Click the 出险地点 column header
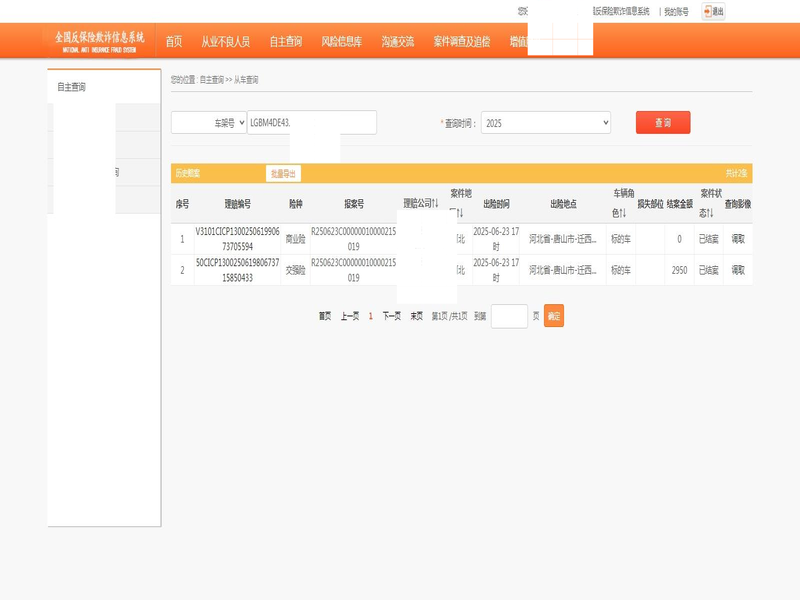This screenshot has height=600, width=800. (563, 204)
